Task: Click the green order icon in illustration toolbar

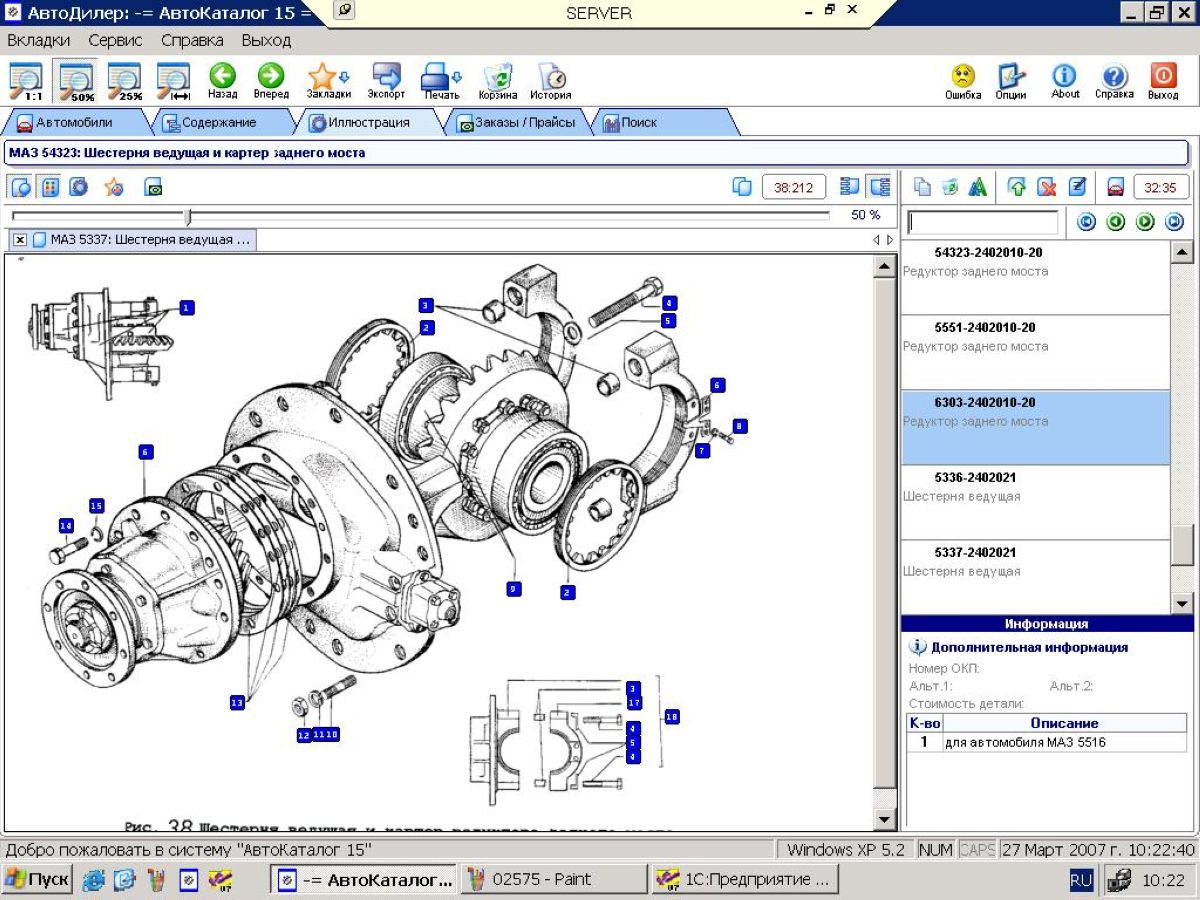Action: click(153, 187)
